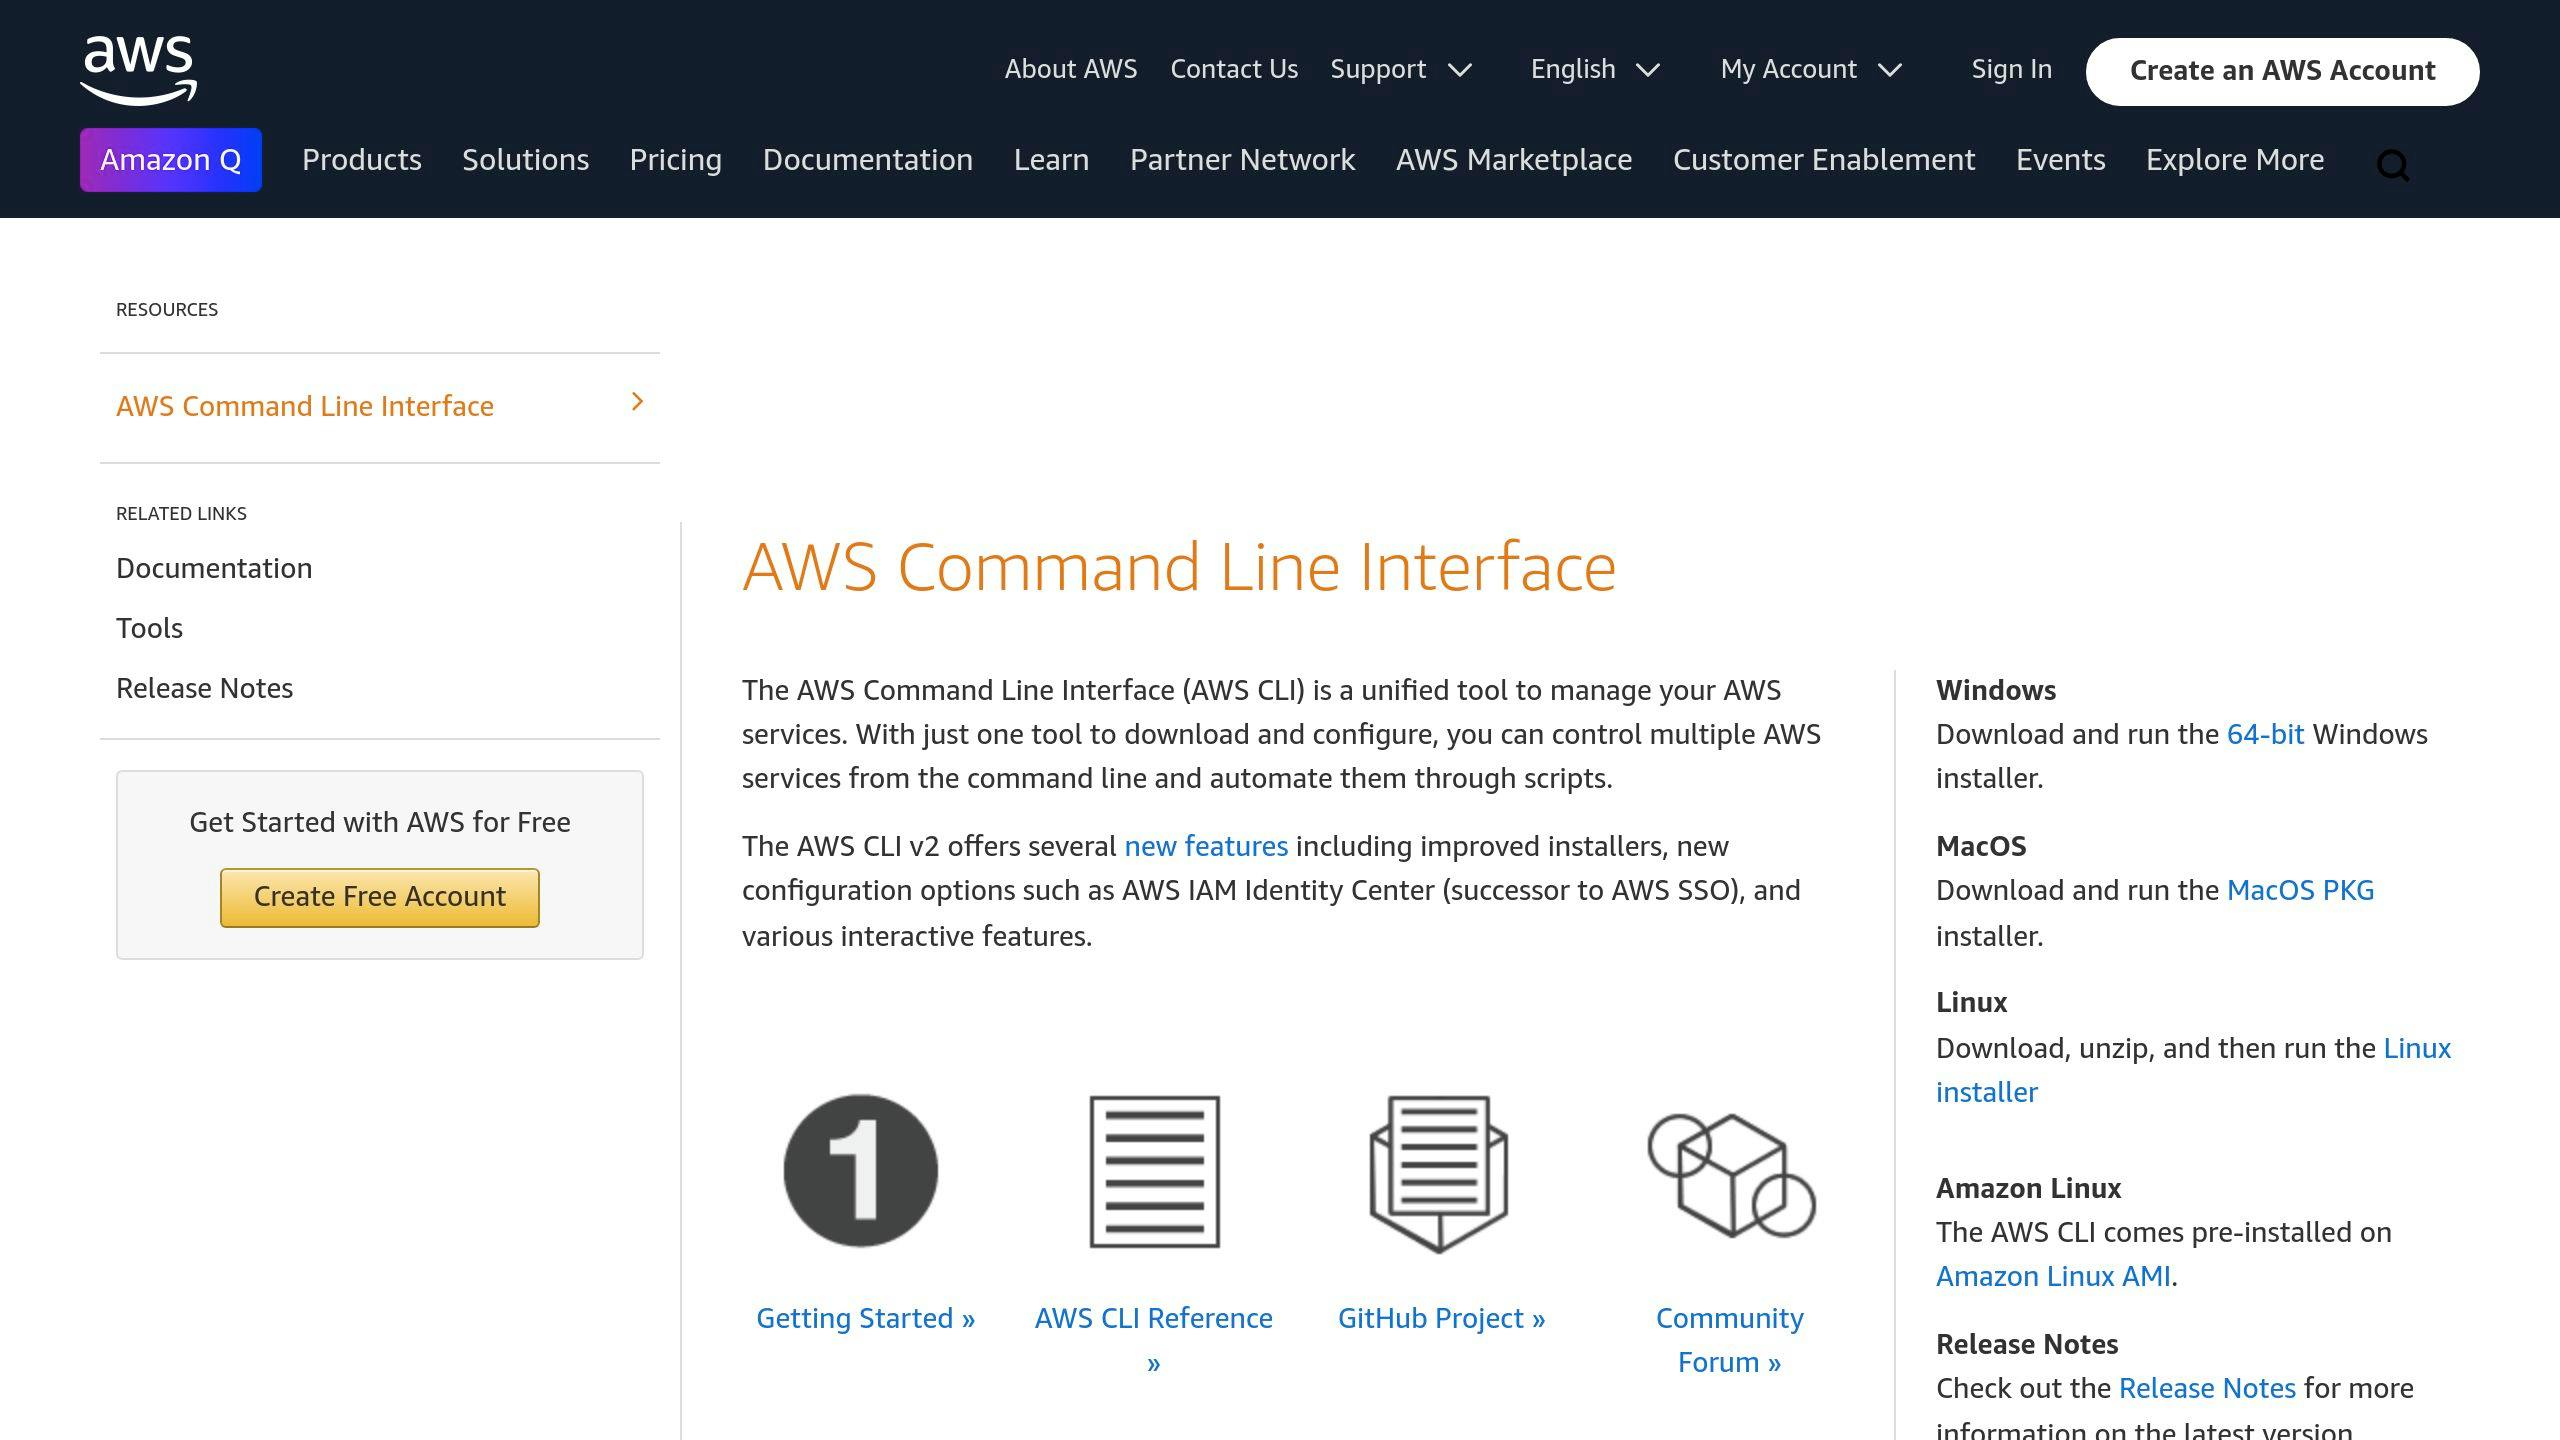Click Create an AWS Account button
This screenshot has height=1440, width=2560.
click(2282, 71)
